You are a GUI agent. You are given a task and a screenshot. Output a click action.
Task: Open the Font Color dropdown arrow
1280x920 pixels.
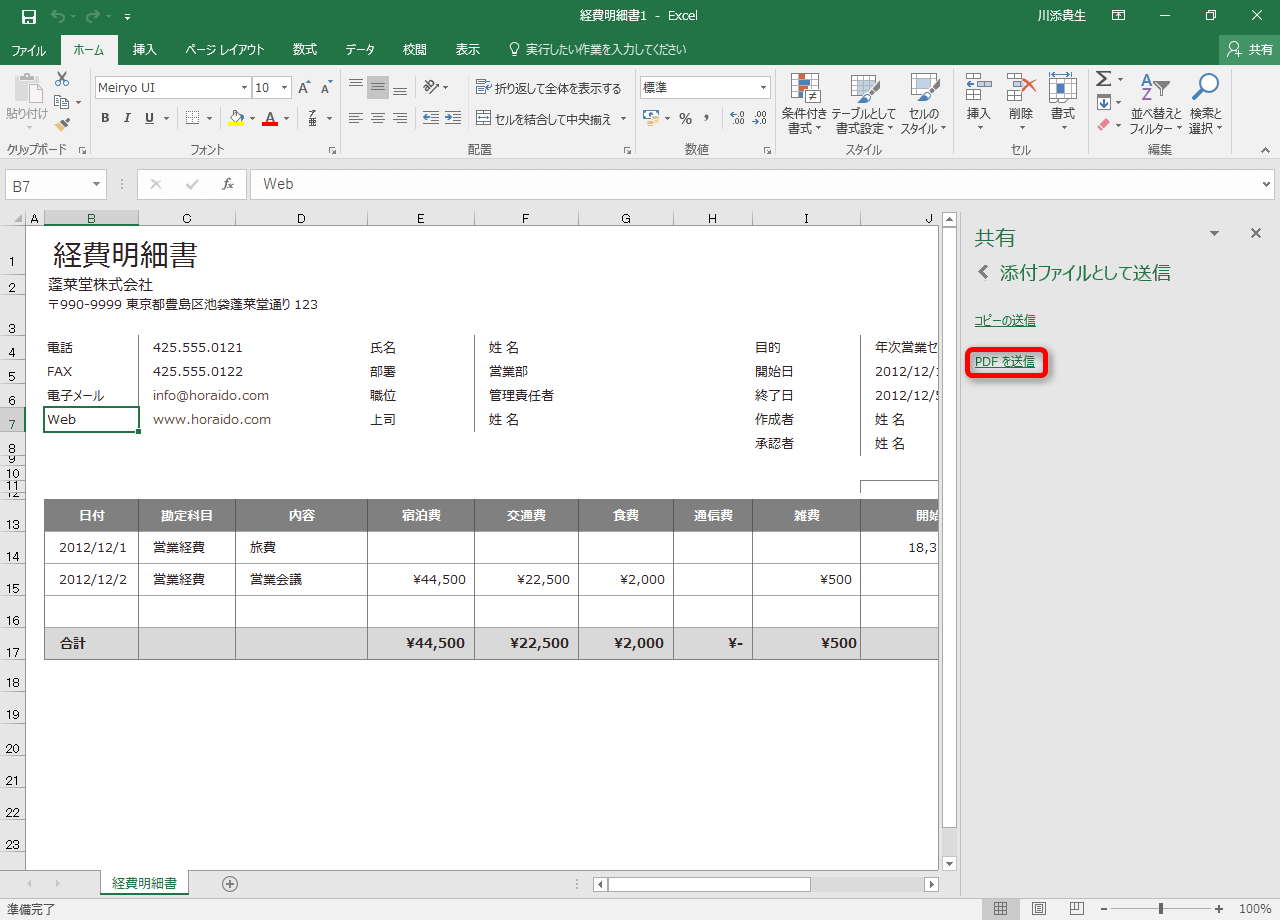click(286, 118)
